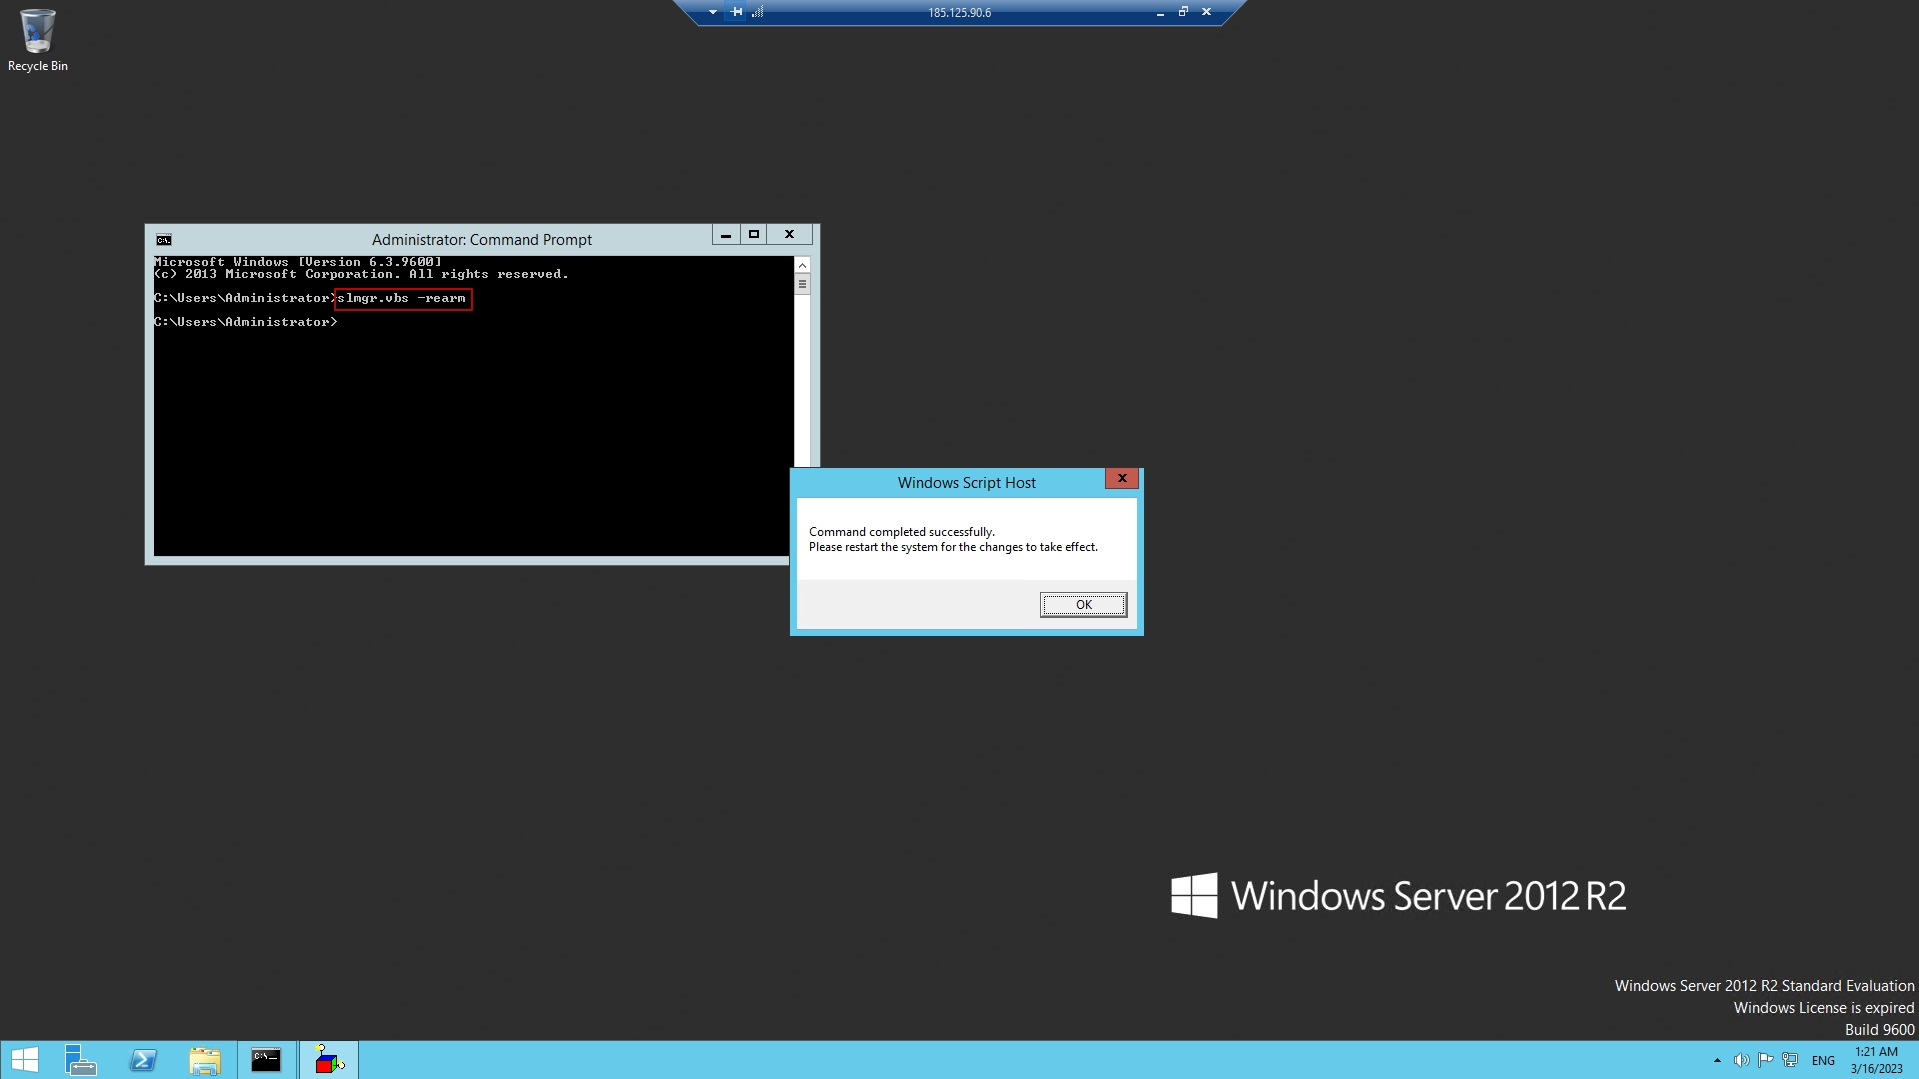Click the Command Prompt vertical scrollbar thumb
The height and width of the screenshot is (1079, 1919).
802,285
